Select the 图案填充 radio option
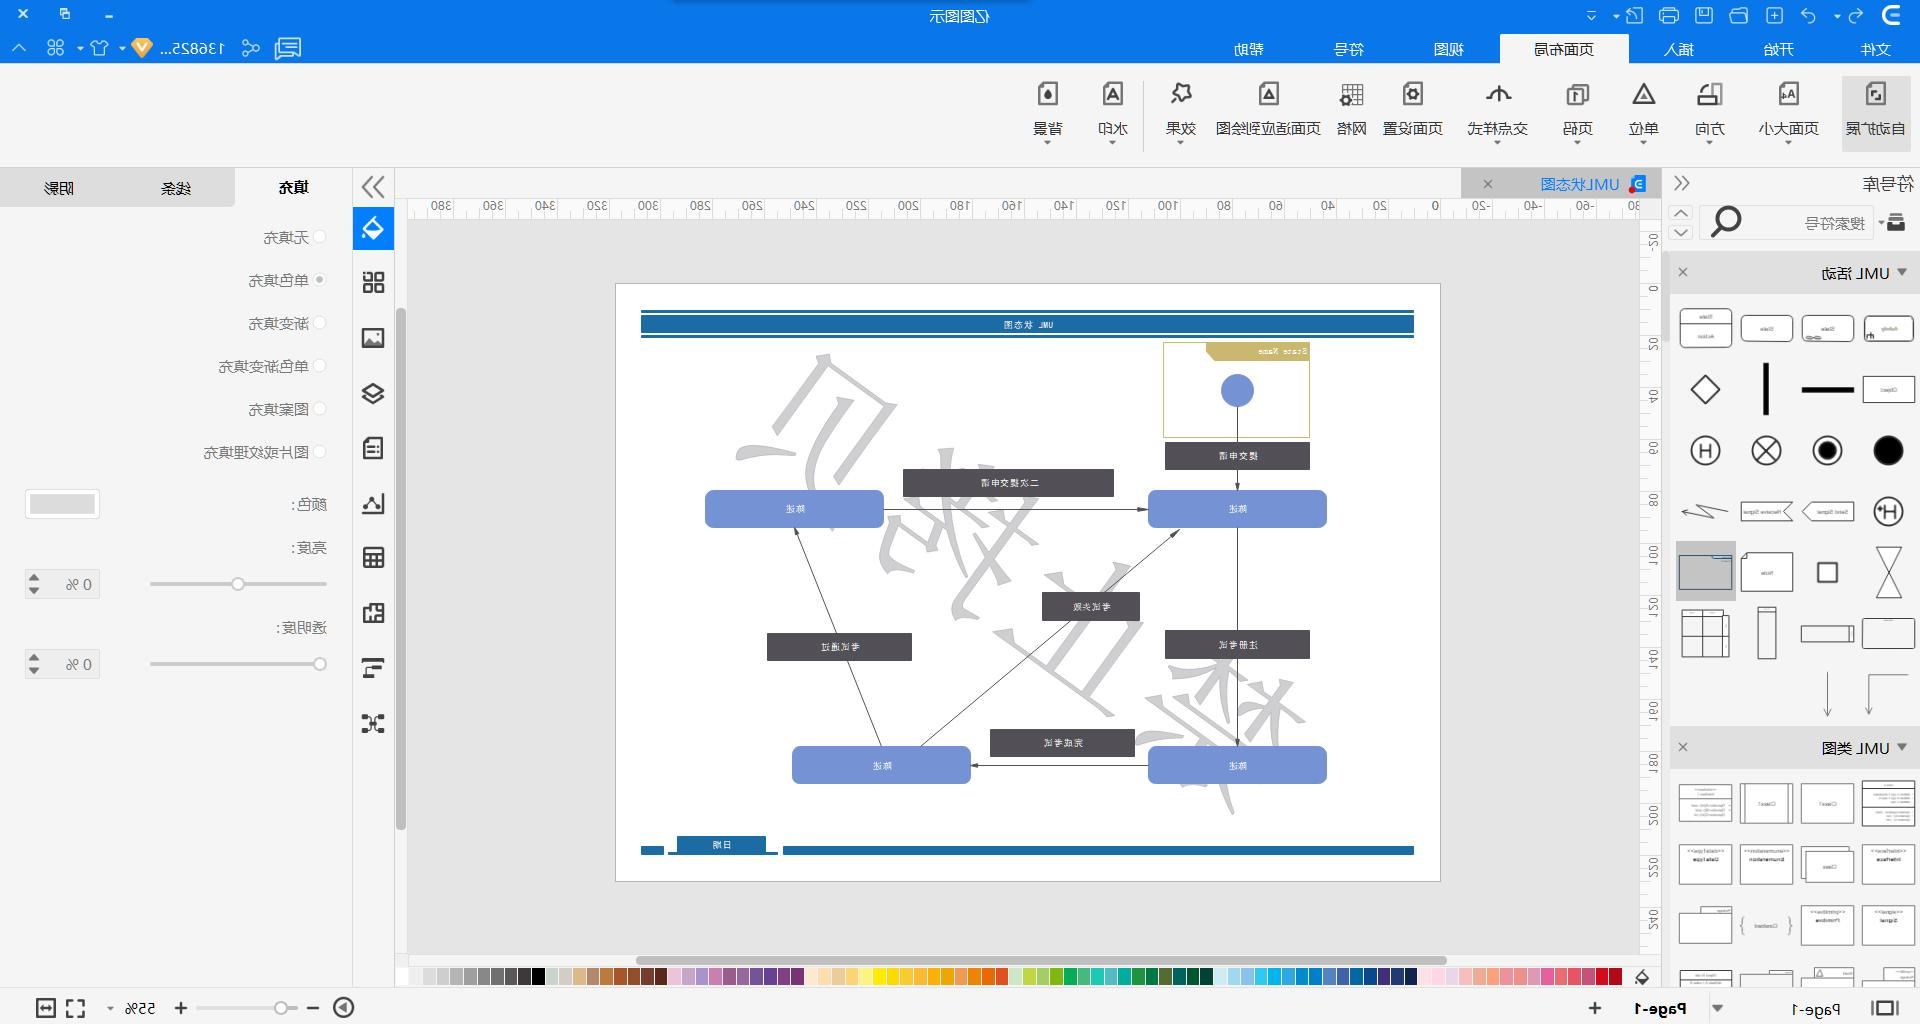1920x1024 pixels. [x=320, y=409]
